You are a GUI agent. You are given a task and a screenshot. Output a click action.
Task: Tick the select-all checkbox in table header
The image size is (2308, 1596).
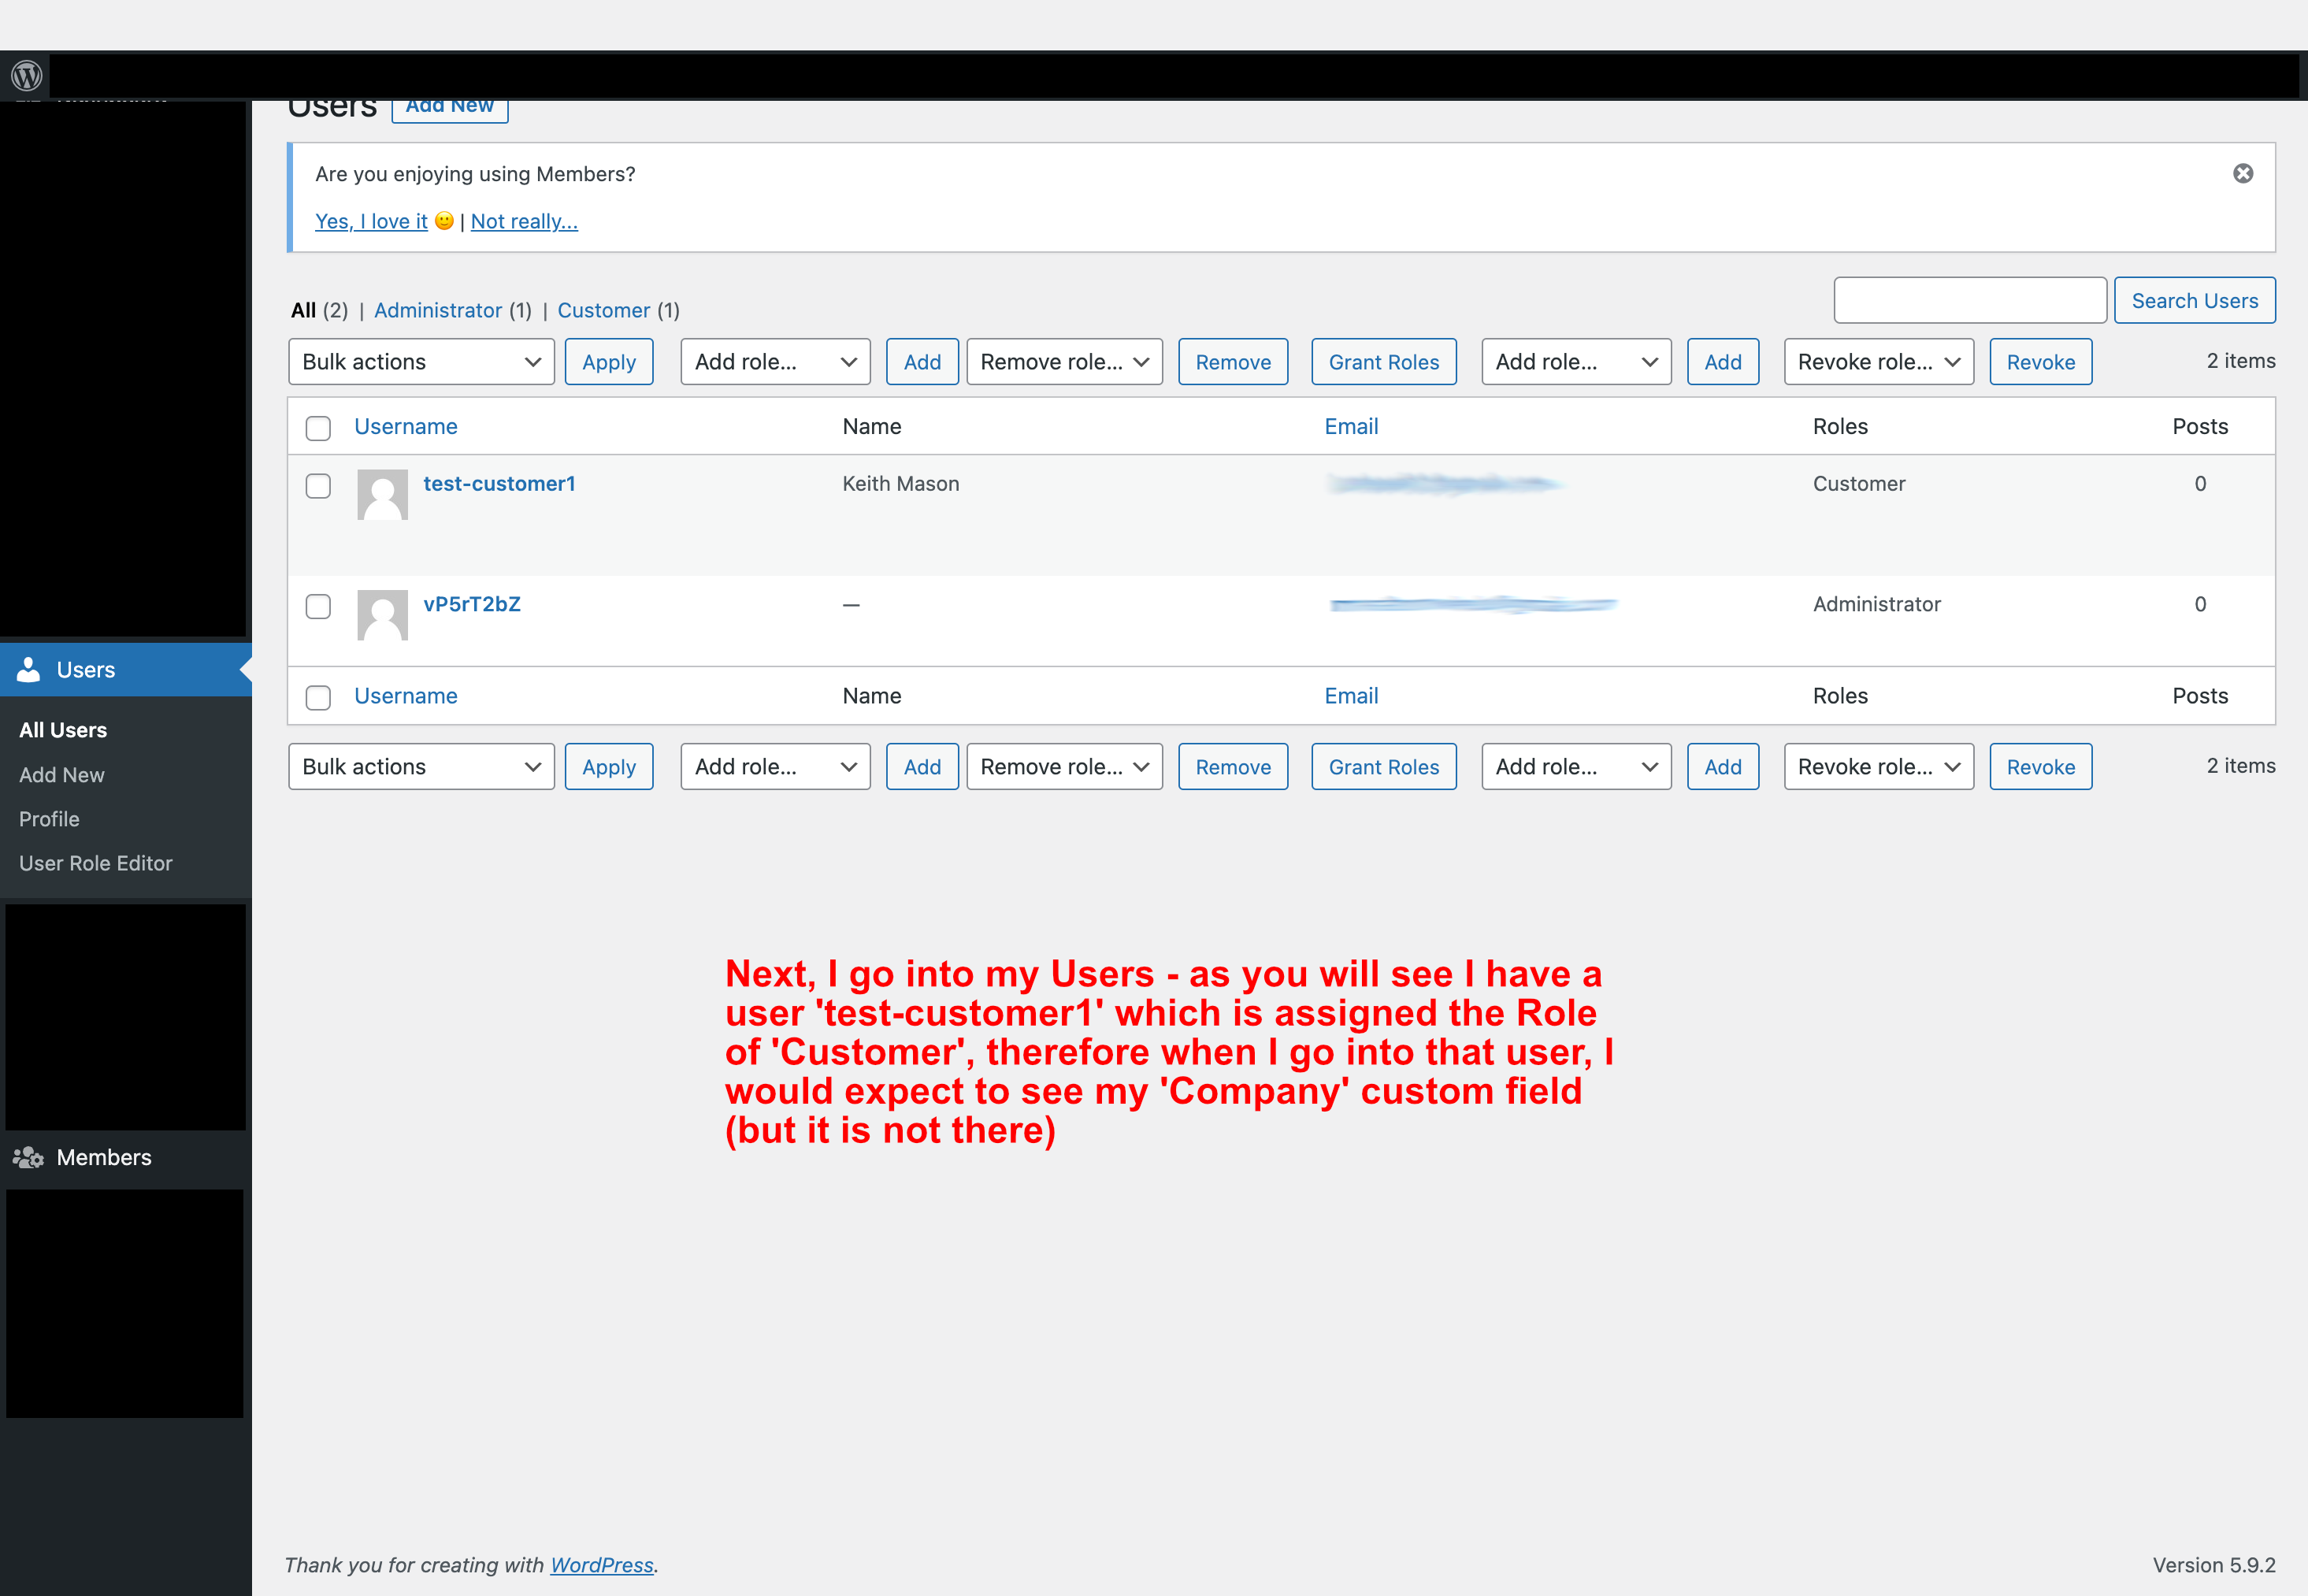point(318,428)
